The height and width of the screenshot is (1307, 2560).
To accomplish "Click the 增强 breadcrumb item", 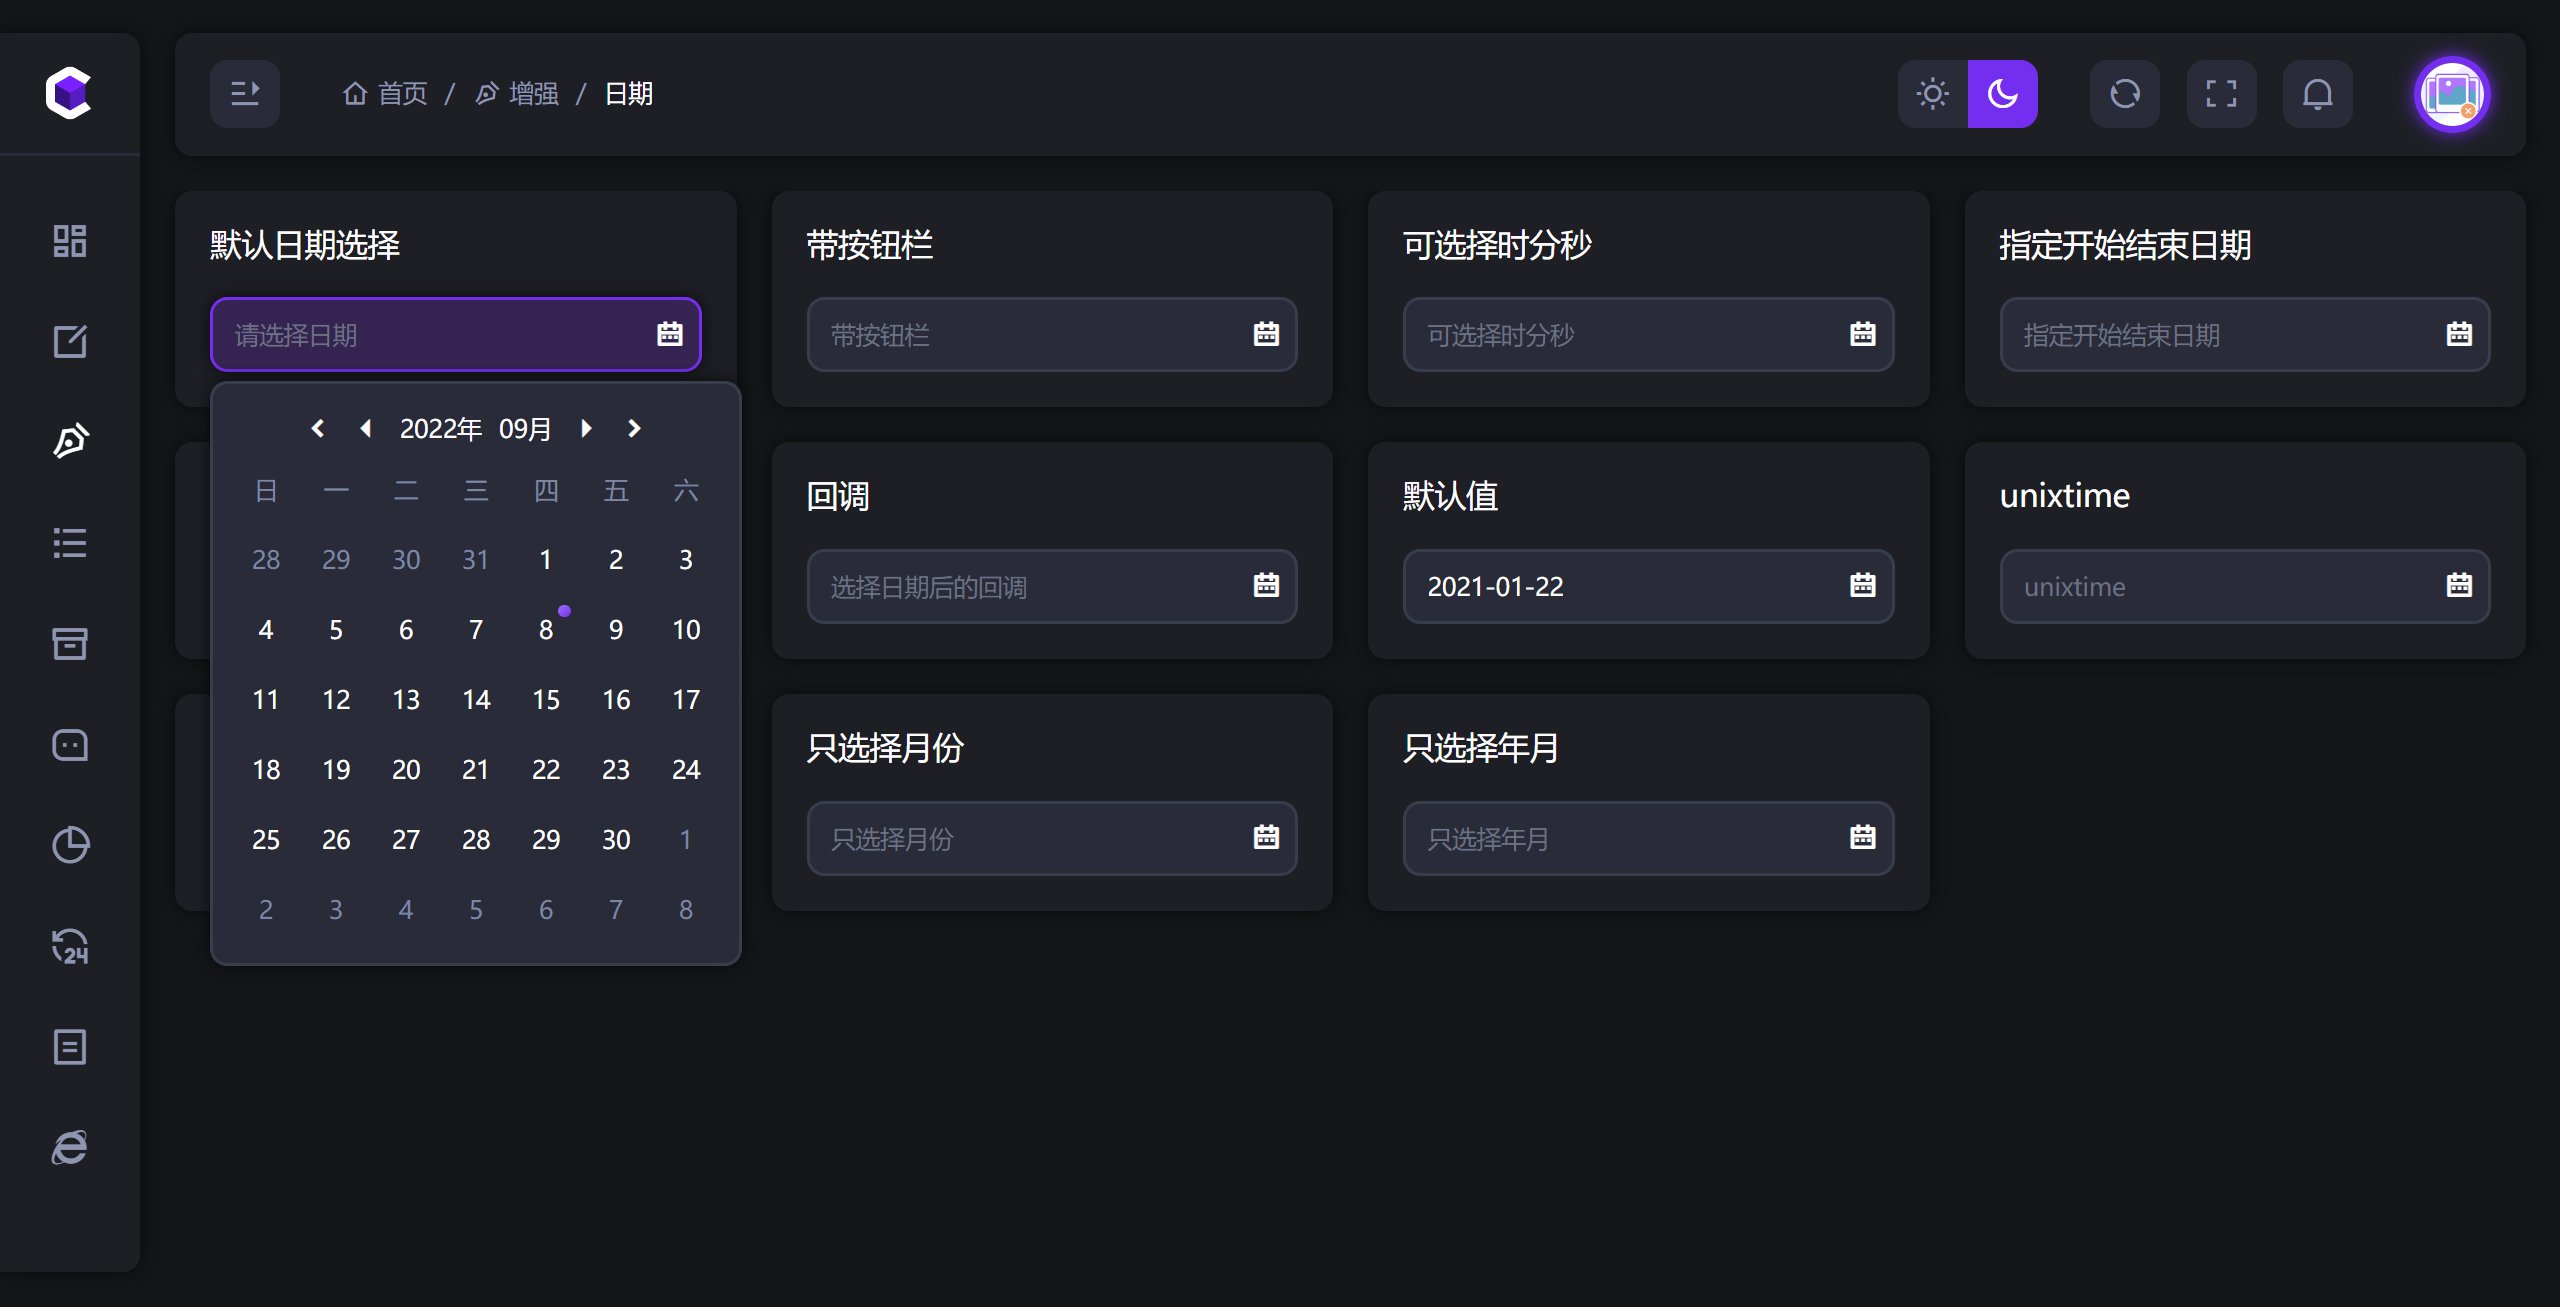I will pos(516,93).
